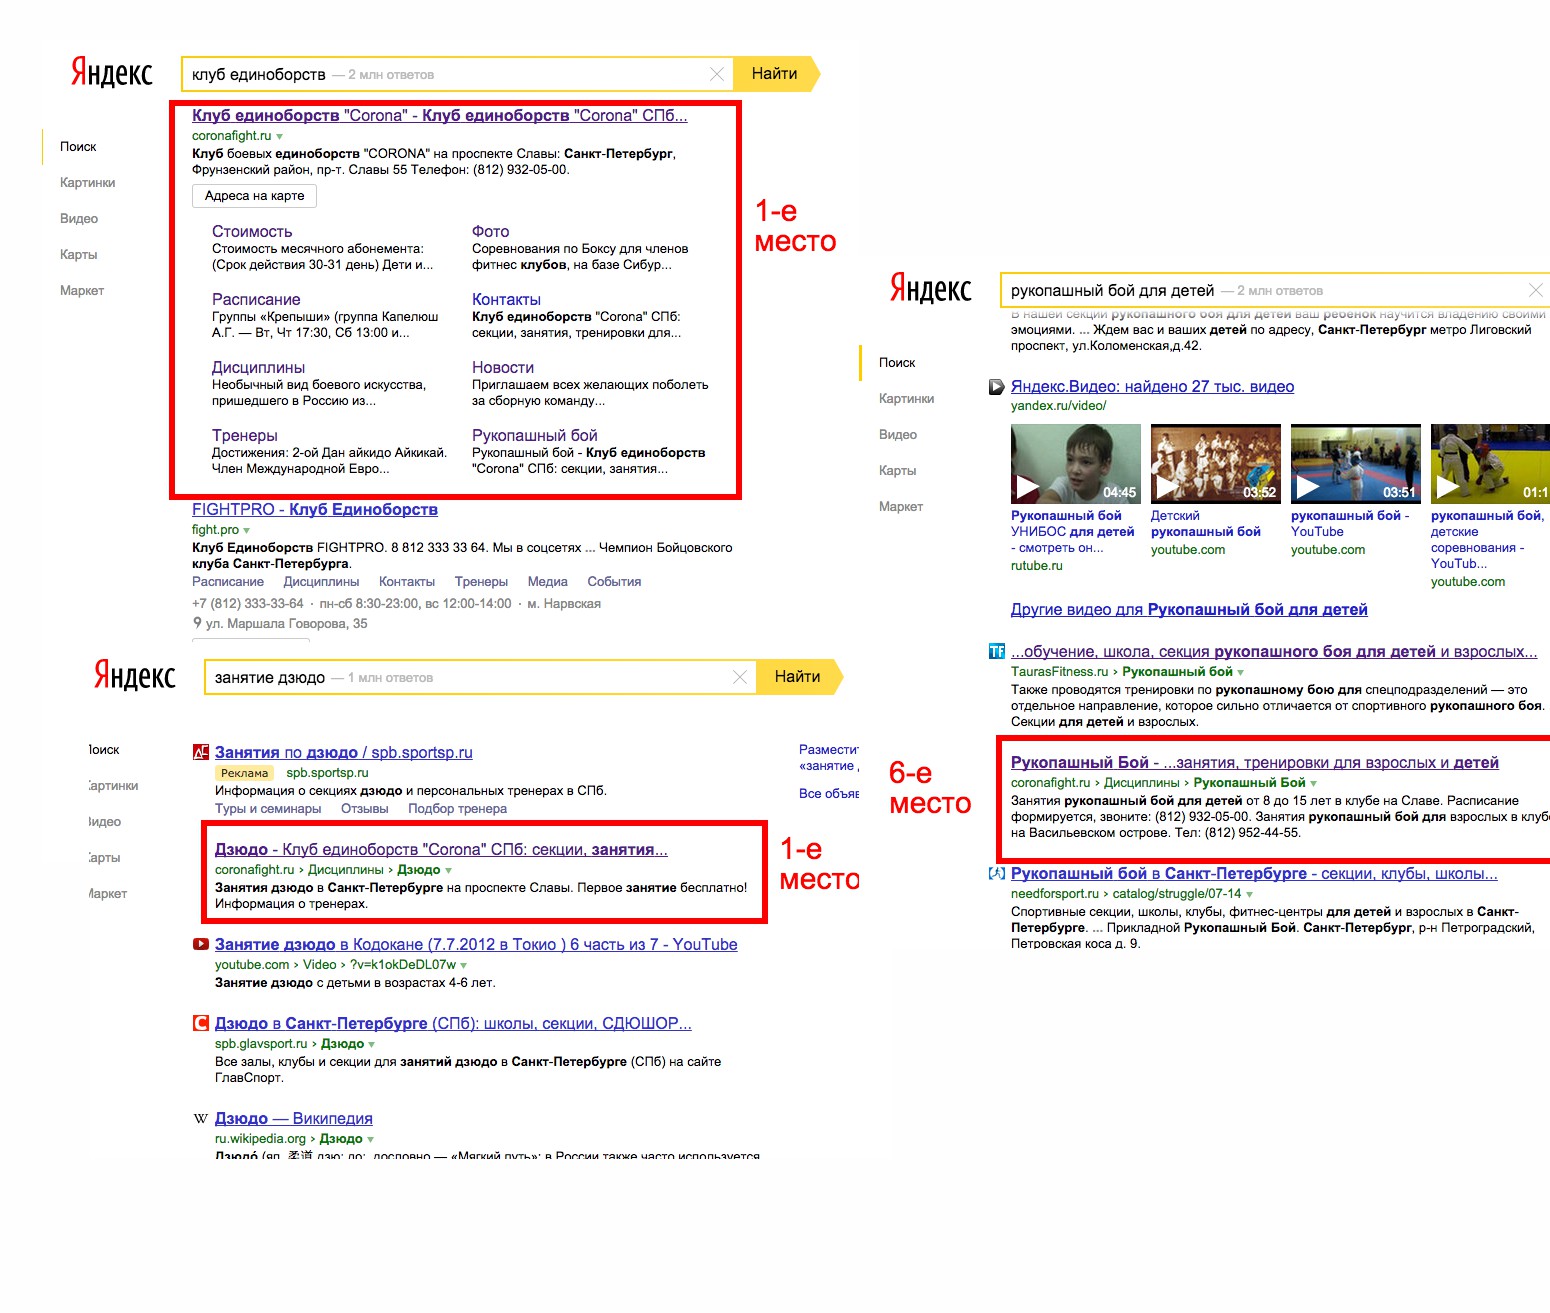Open the 03:51 'рукопашный бой - YouTube' thumbnail

1355,463
